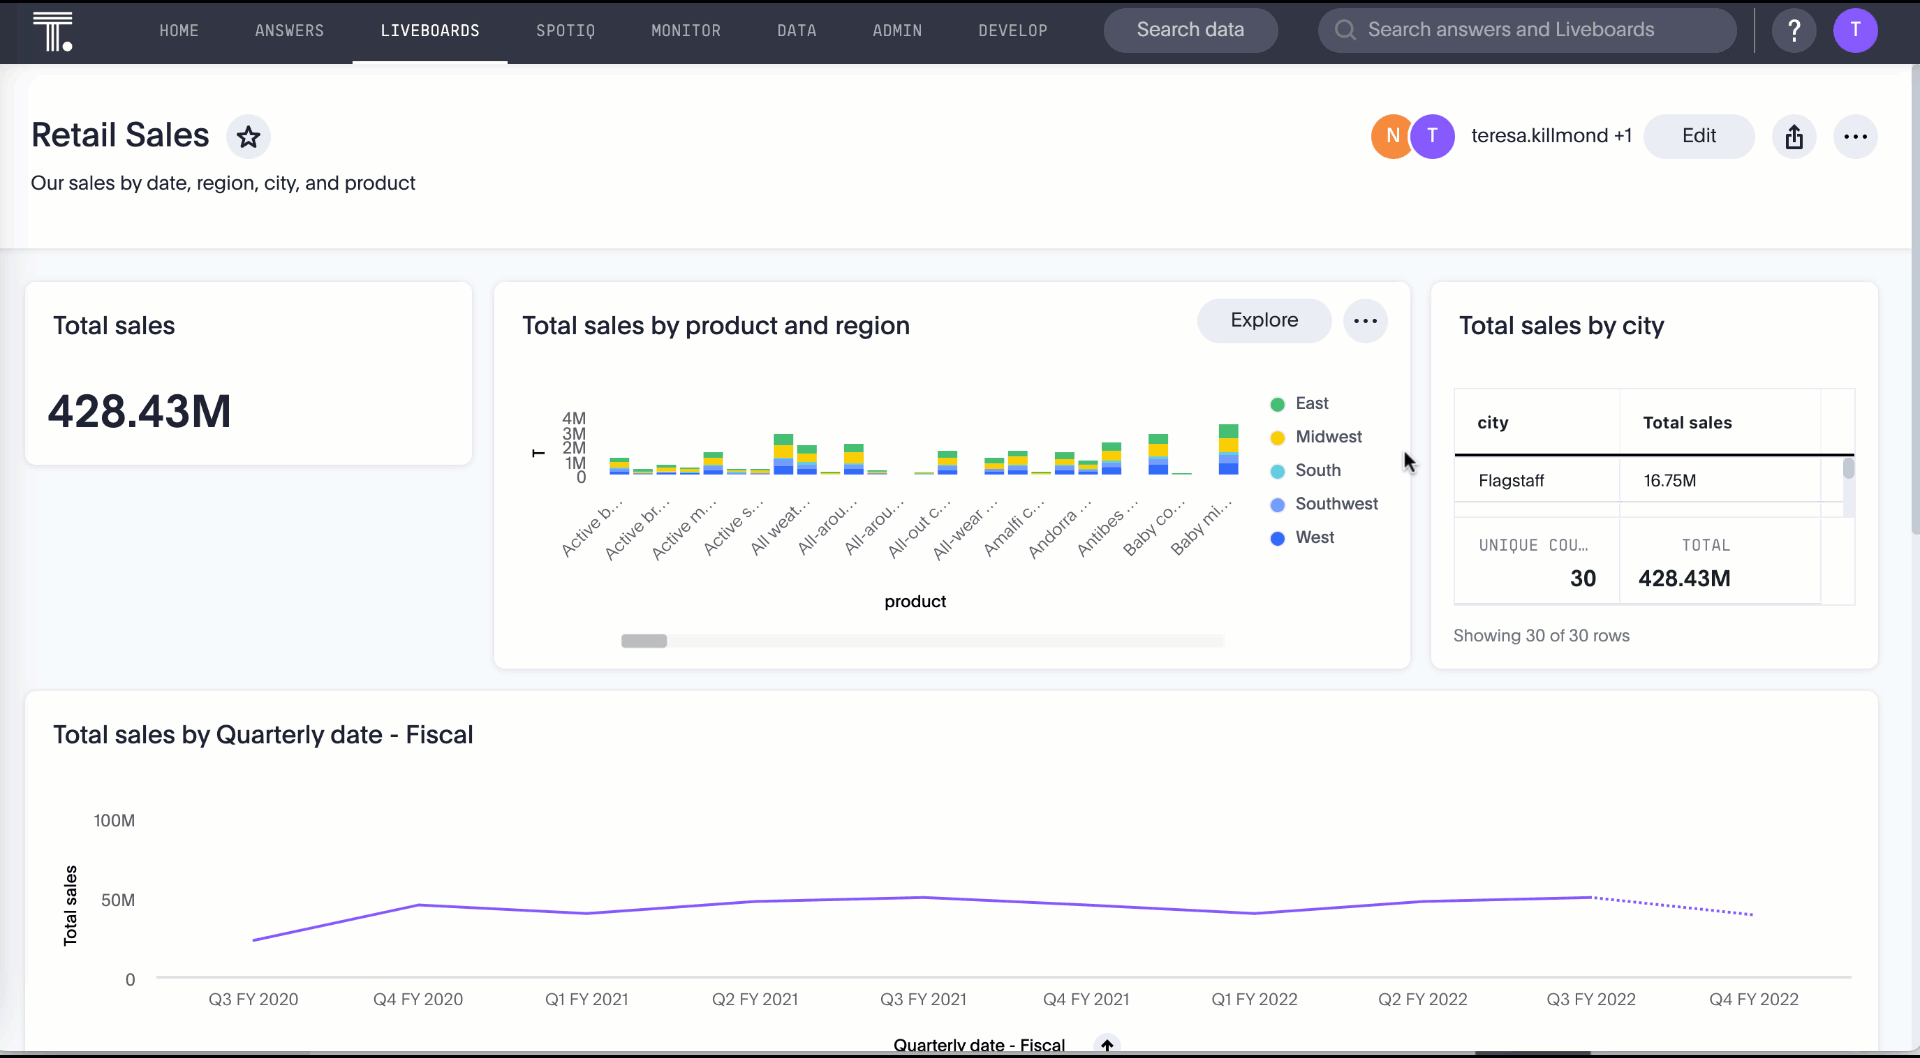1920x1058 pixels.
Task: Click the Edit button
Action: point(1699,136)
